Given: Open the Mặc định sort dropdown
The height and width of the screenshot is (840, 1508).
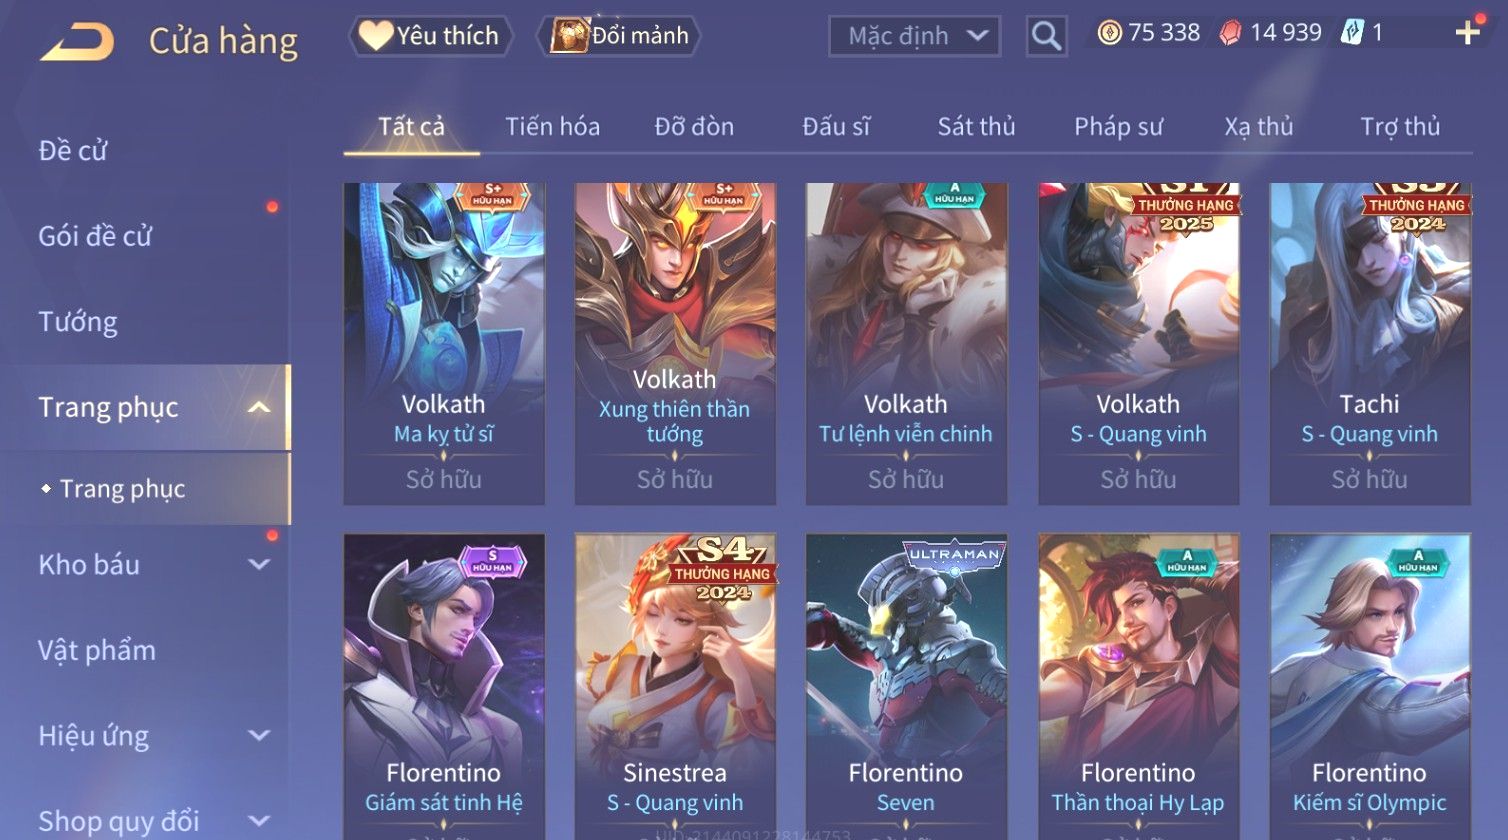Looking at the screenshot, I should [x=914, y=36].
